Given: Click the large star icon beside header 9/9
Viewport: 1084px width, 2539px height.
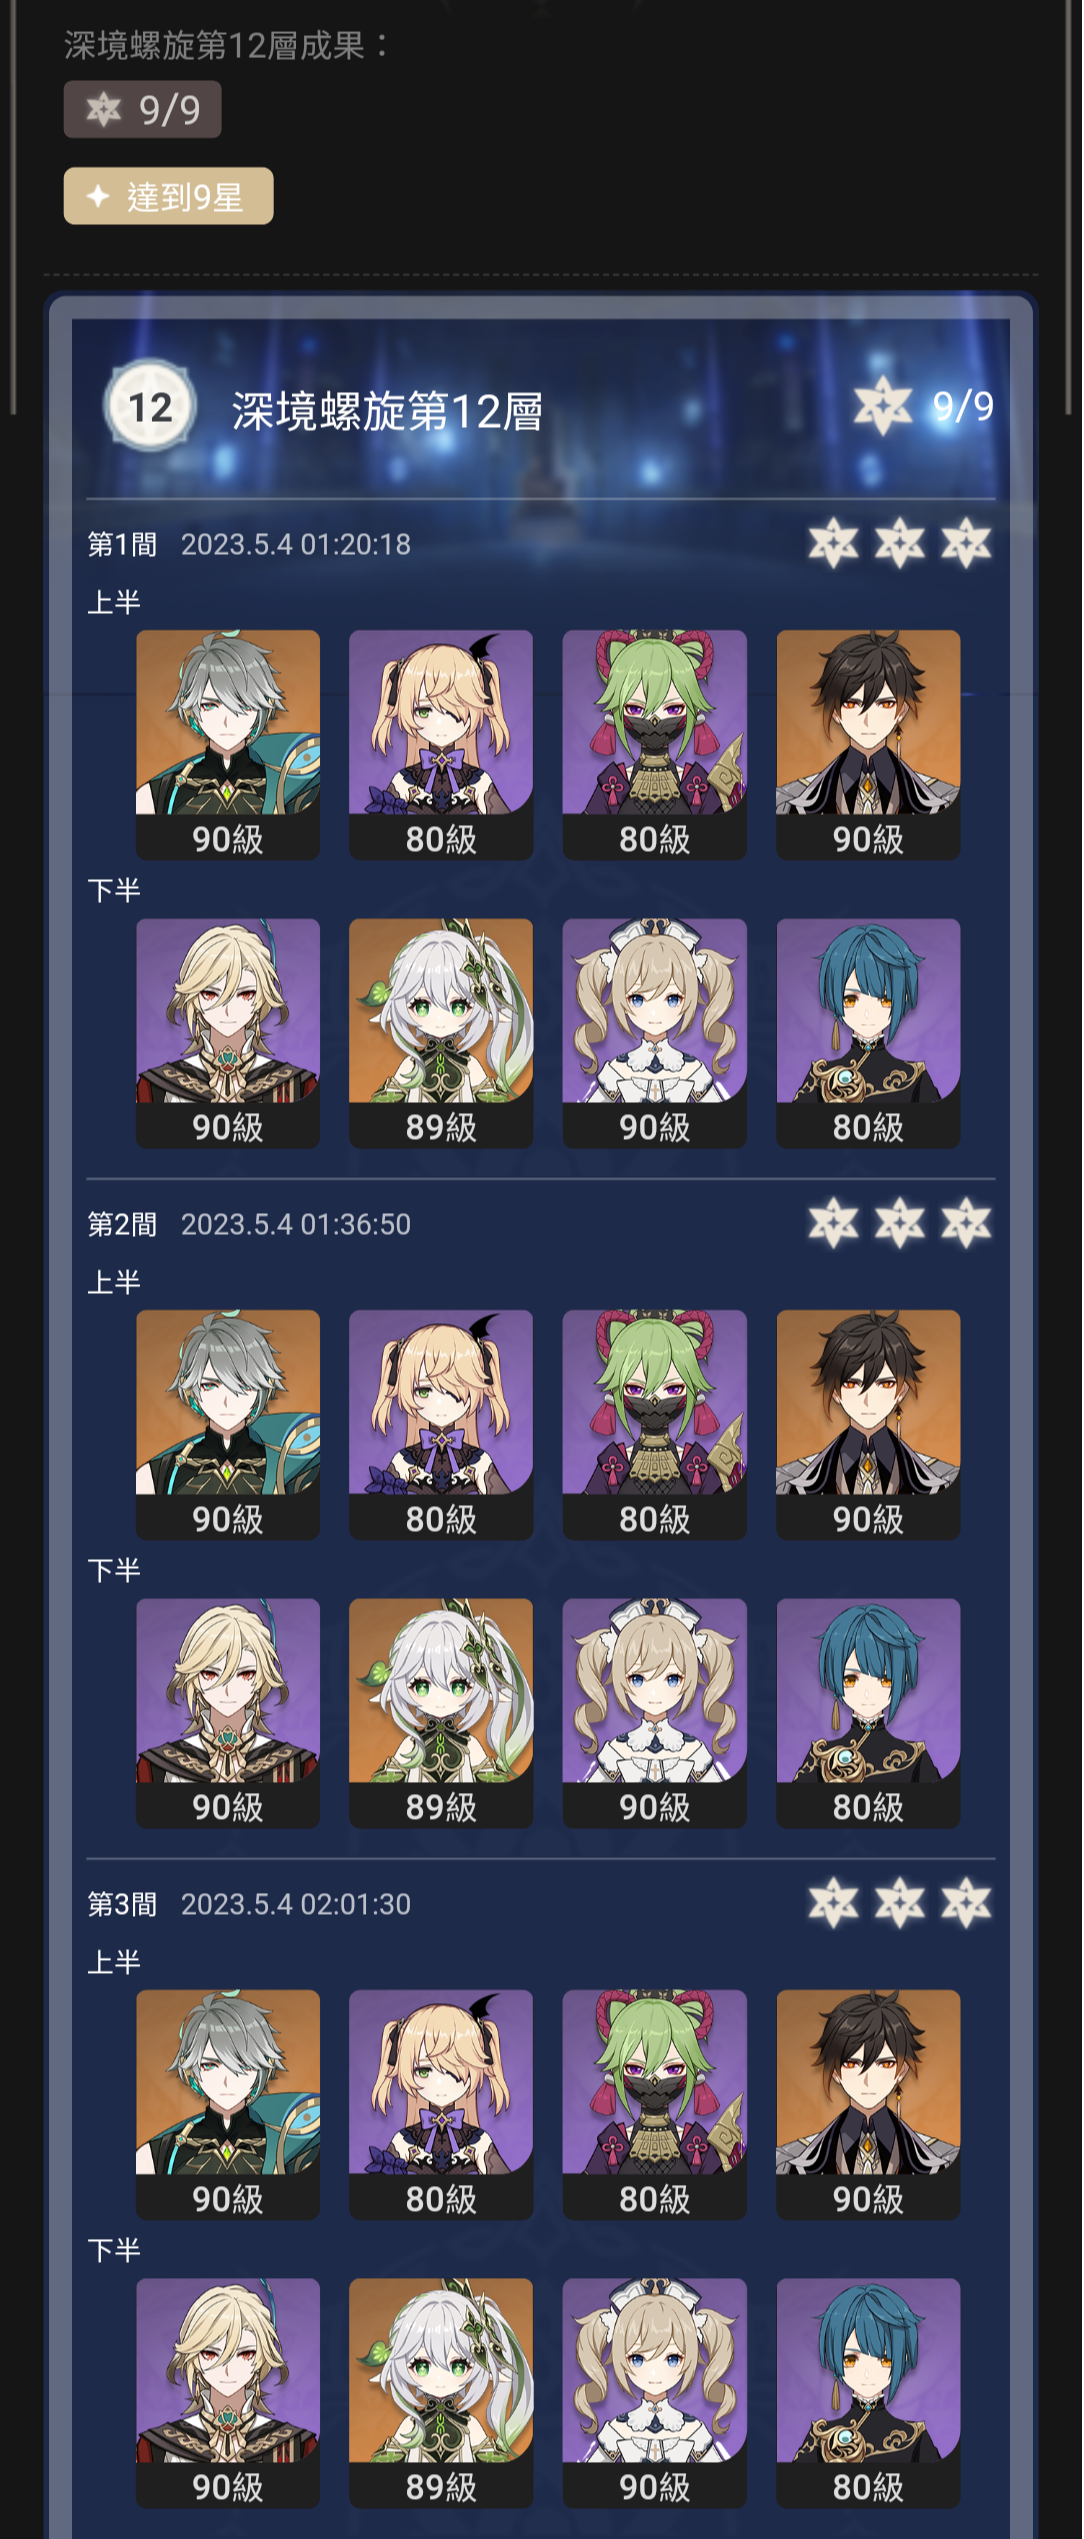Looking at the screenshot, I should point(883,406).
